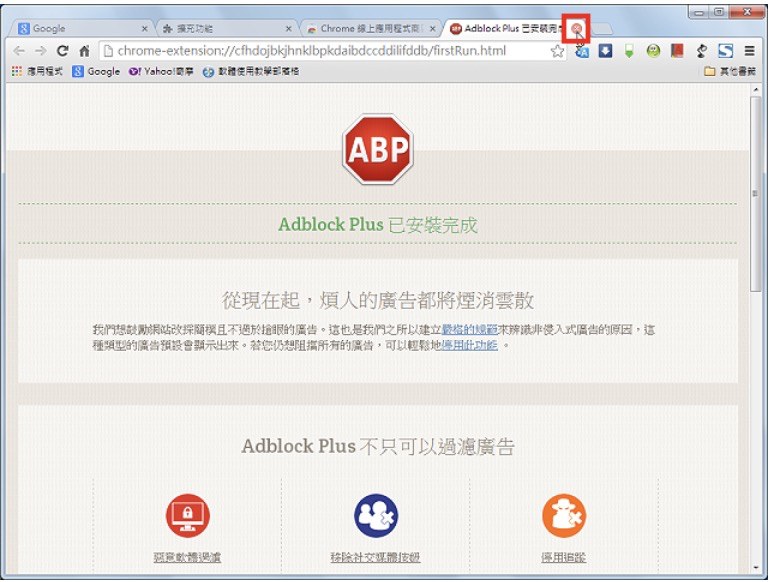Viewport: 770px width, 582px height.
Task: Open the 停用追蹤 link
Action: point(563,557)
